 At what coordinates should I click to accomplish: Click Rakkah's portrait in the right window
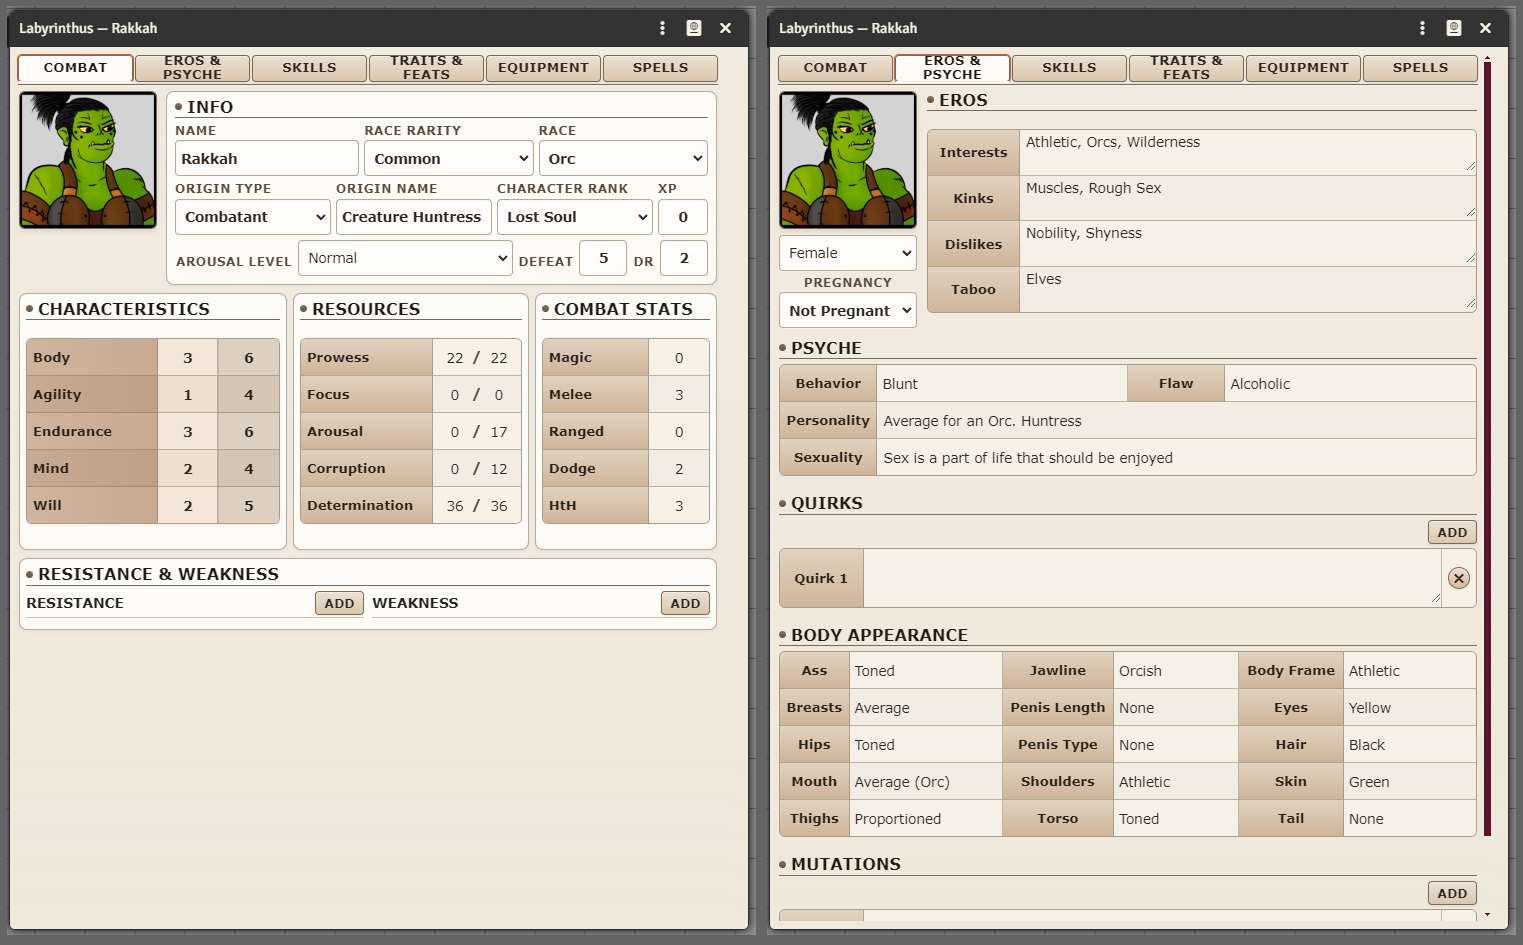[x=848, y=160]
